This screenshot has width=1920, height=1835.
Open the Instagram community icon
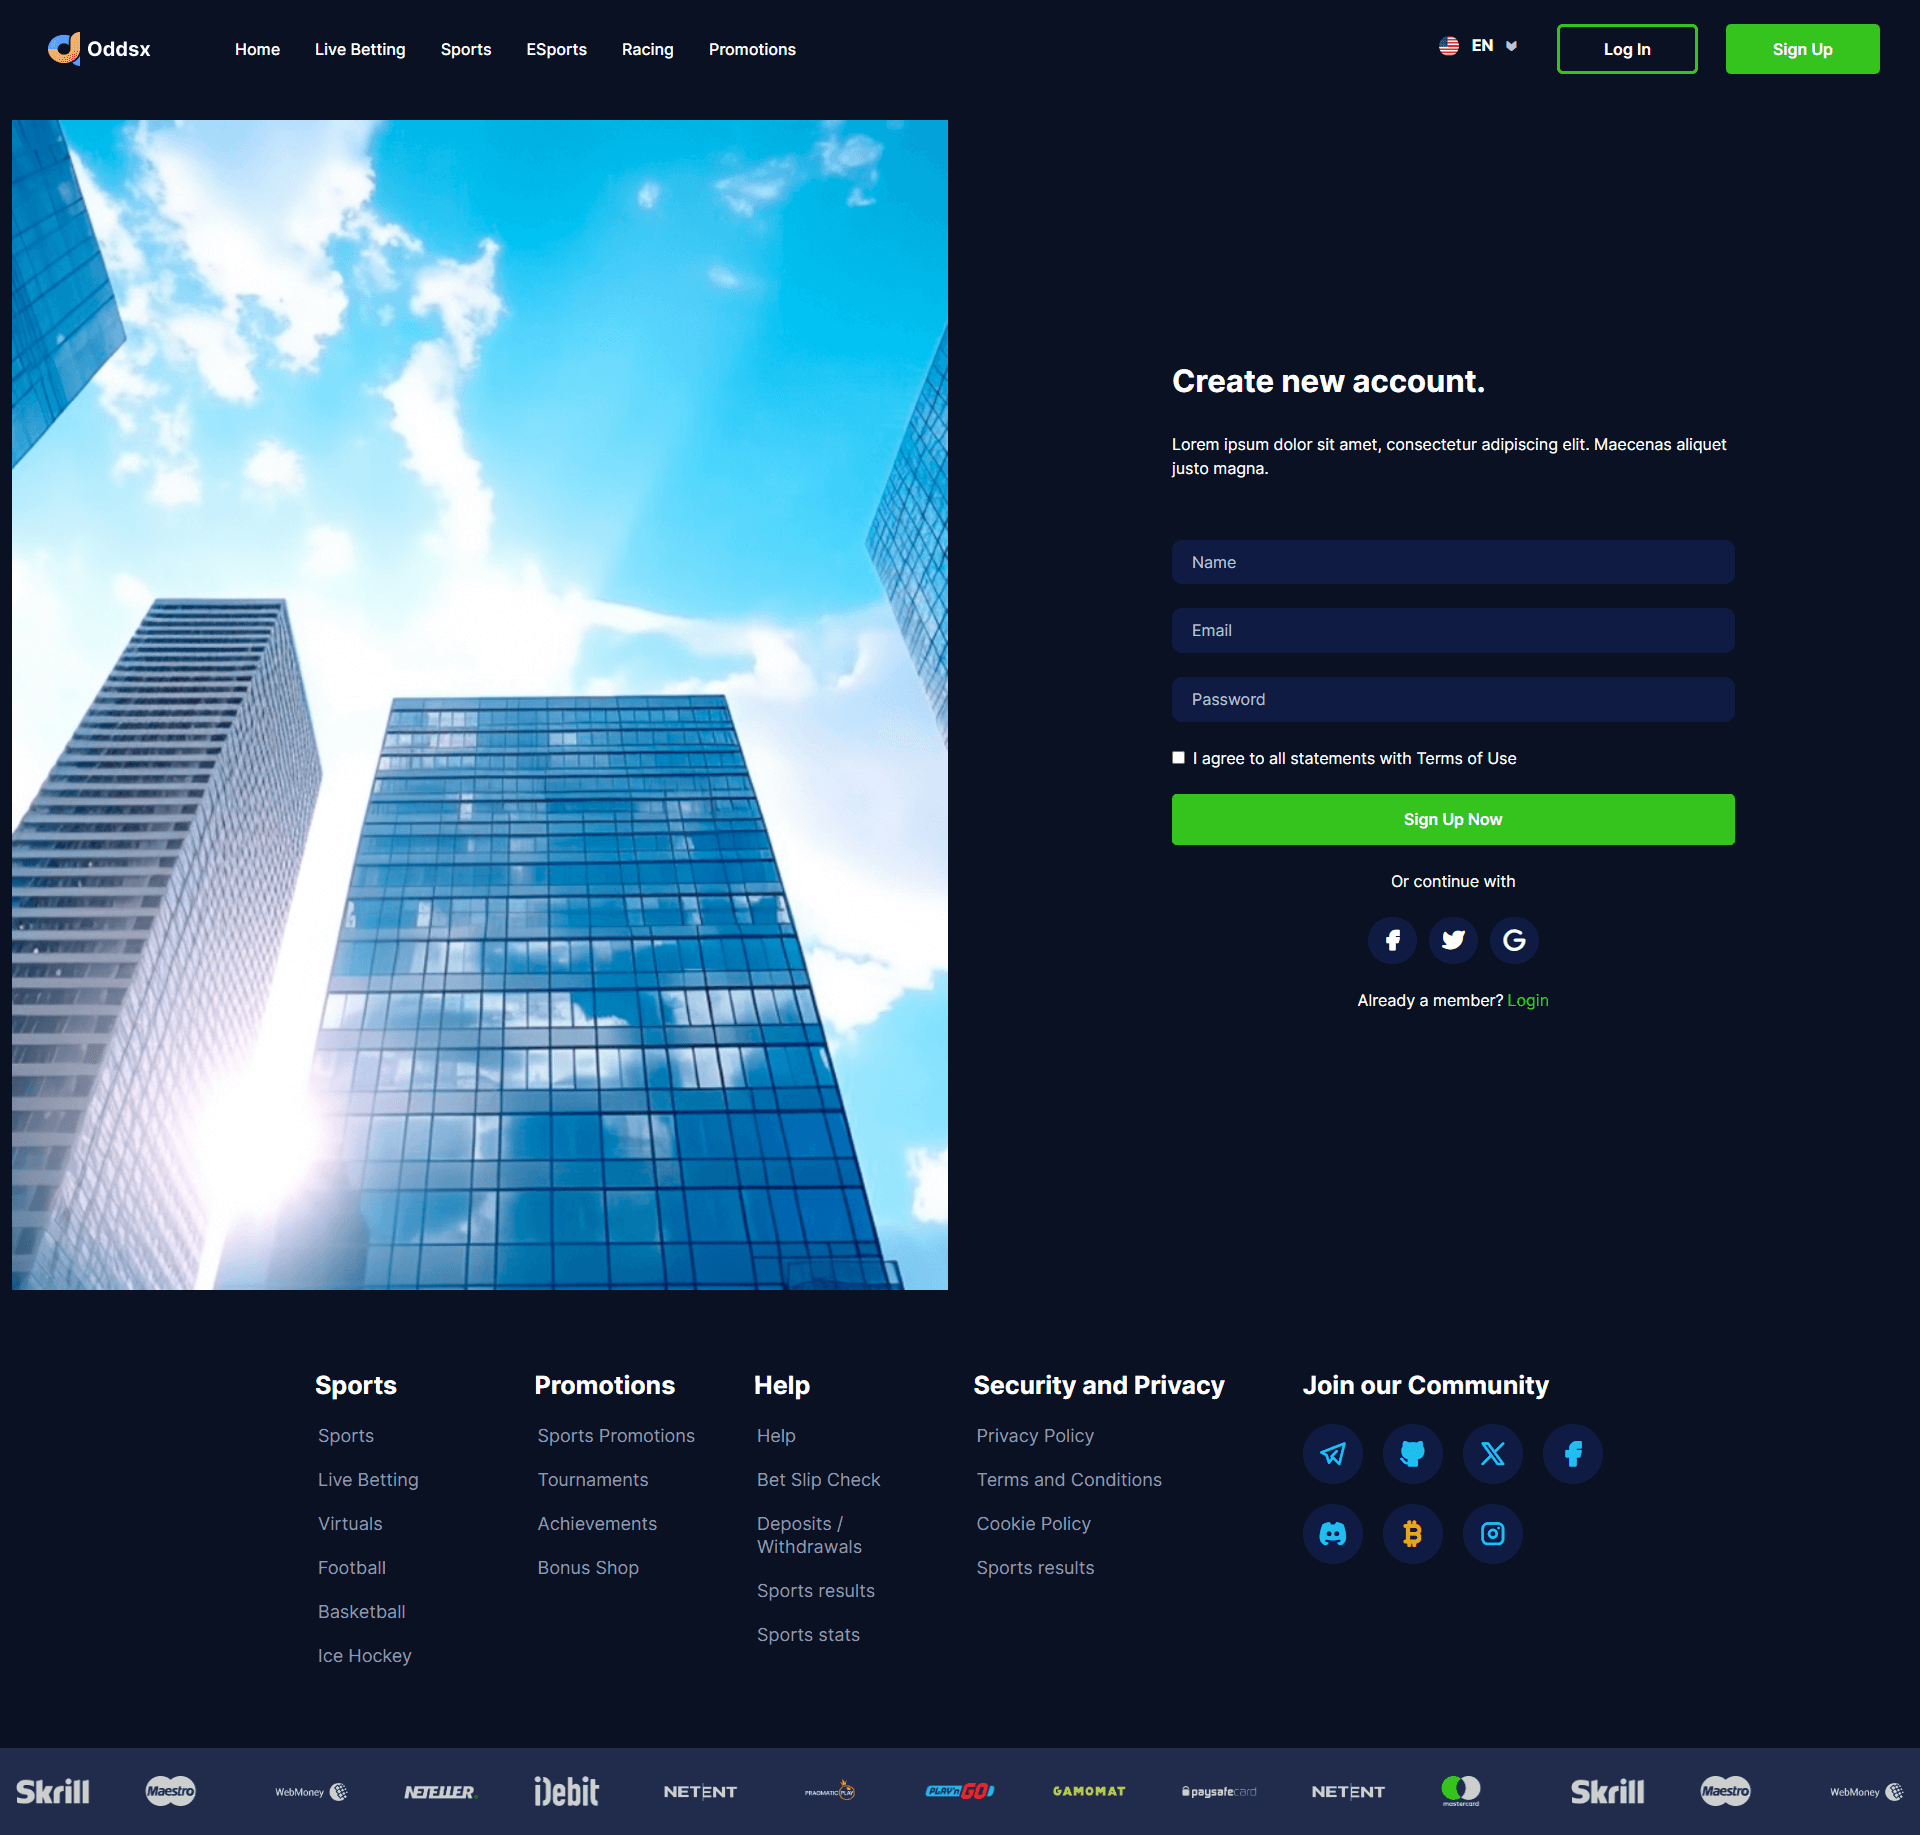(x=1492, y=1533)
